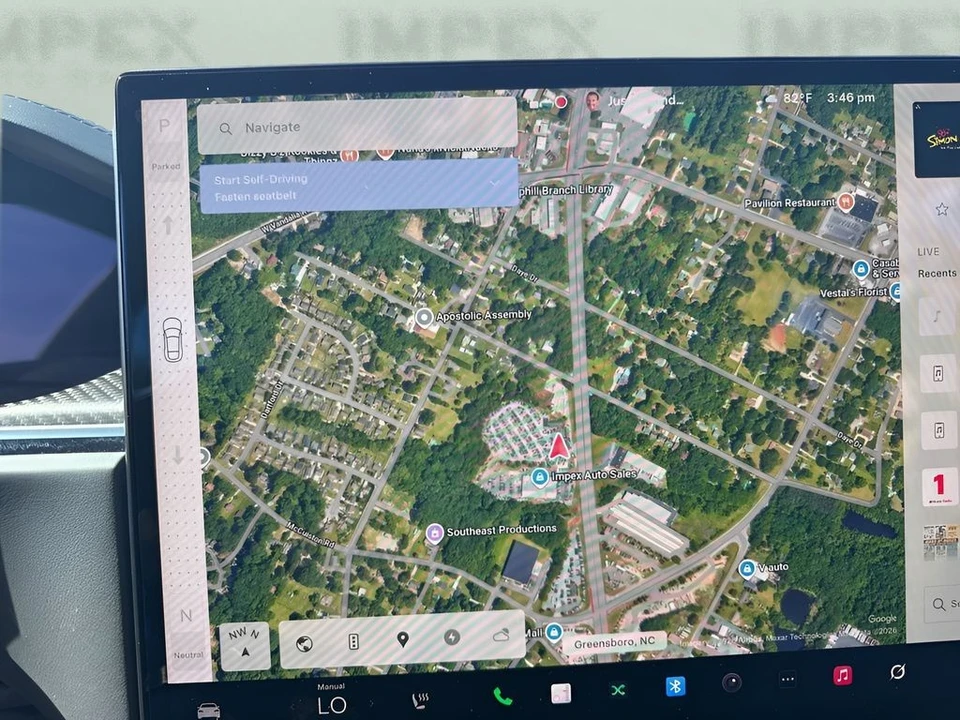This screenshot has width=960, height=720.
Task: Tap the car outline icon on gear strip
Action: (x=173, y=340)
